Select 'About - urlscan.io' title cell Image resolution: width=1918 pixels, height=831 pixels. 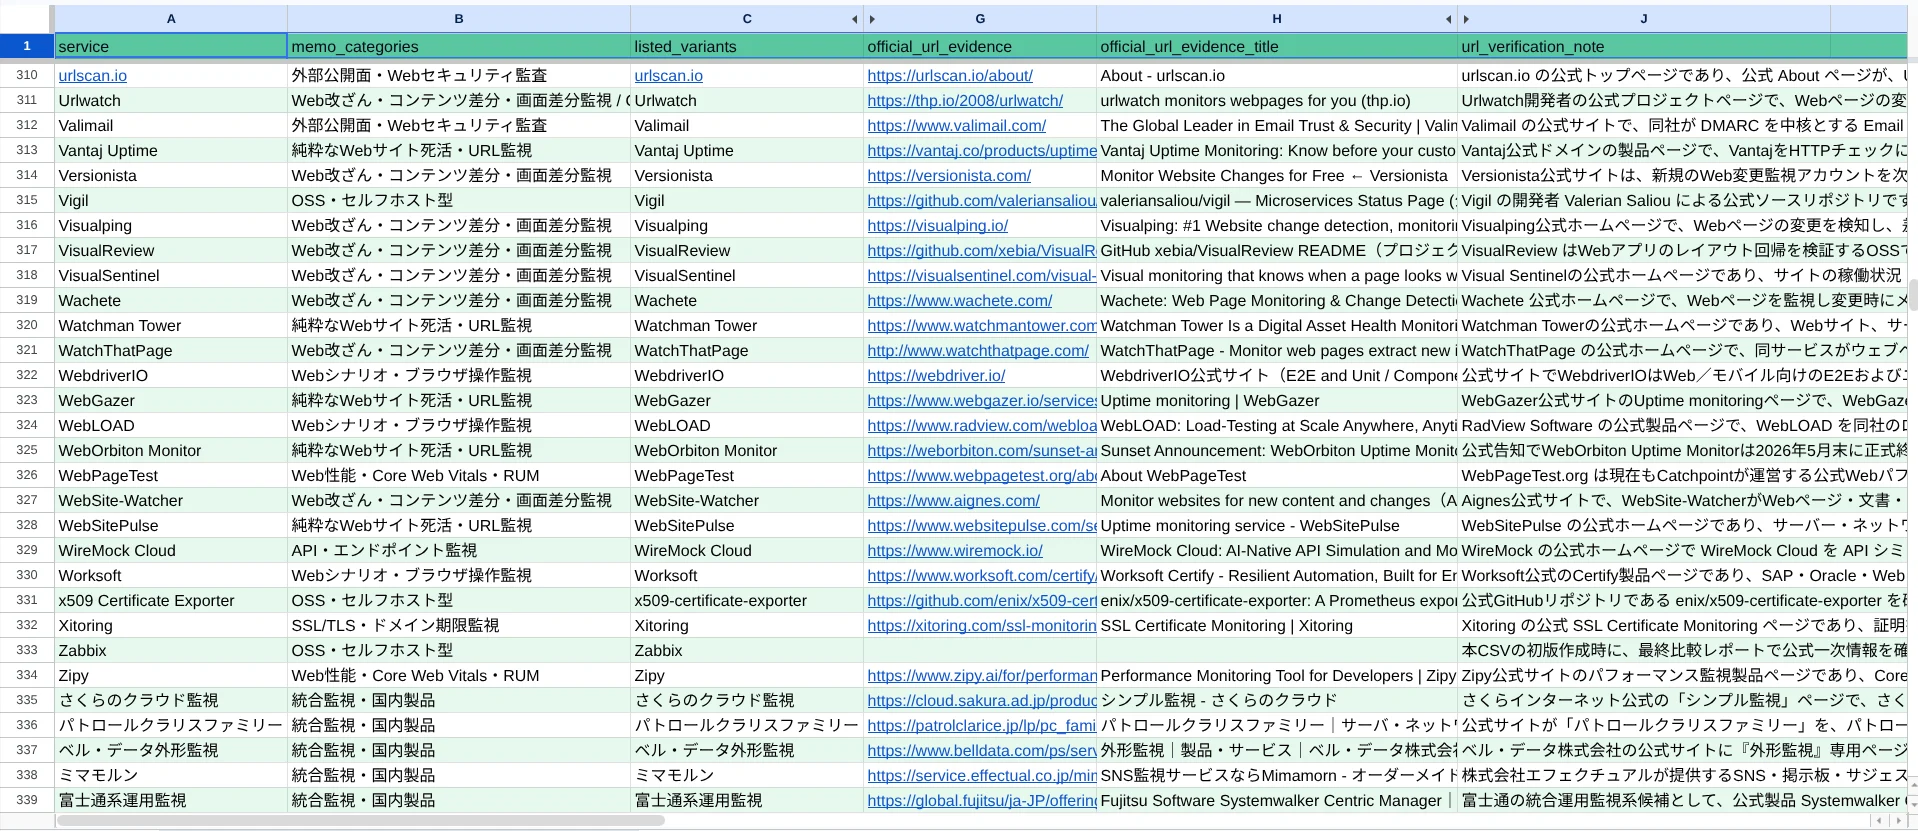pyautogui.click(x=1277, y=75)
